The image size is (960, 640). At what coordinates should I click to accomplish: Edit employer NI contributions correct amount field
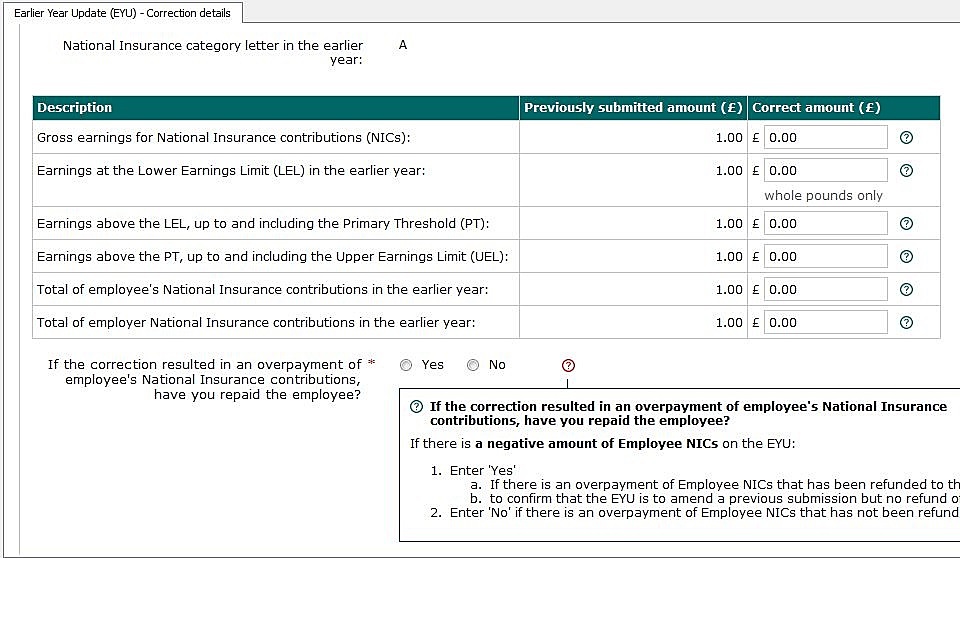[x=825, y=323]
